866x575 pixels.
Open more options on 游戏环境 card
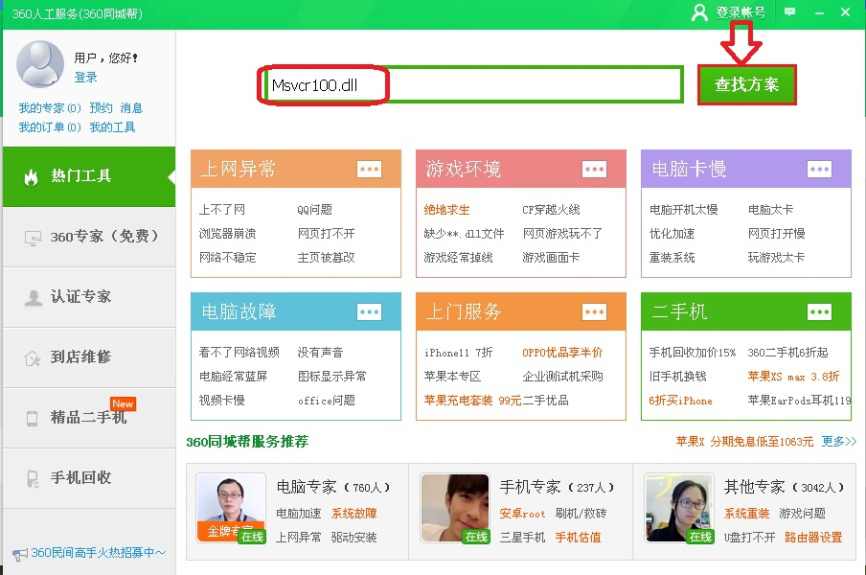coord(594,169)
